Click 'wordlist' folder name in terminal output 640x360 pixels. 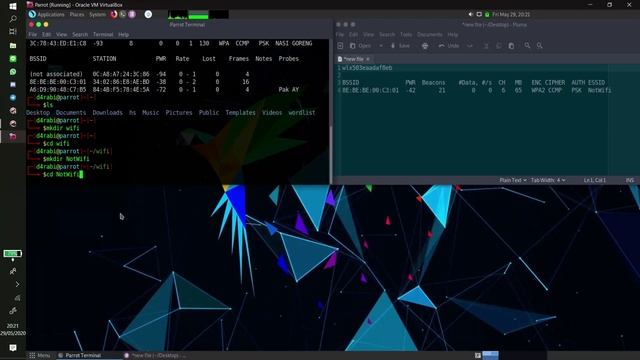(302, 113)
